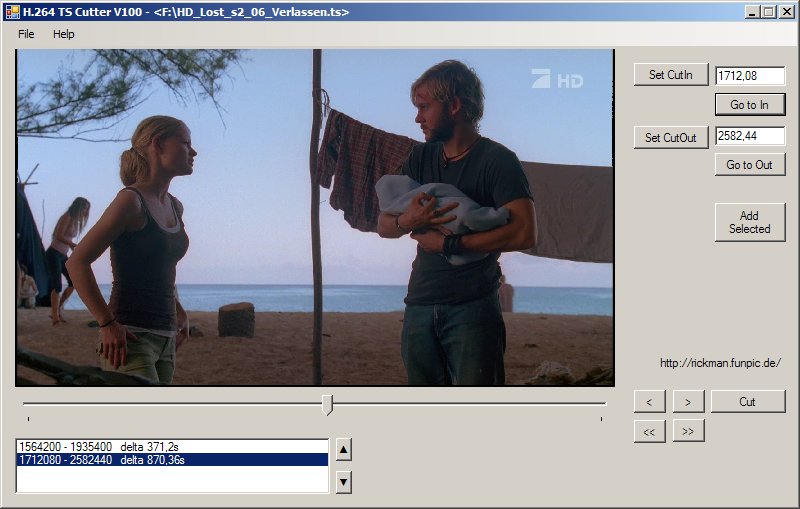This screenshot has width=800, height=509.
Task: Move selected cut down with down-arrow button
Action: click(343, 482)
